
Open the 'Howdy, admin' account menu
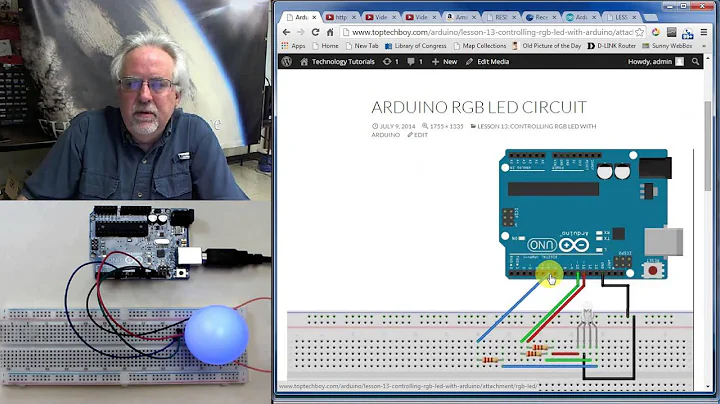click(x=656, y=62)
